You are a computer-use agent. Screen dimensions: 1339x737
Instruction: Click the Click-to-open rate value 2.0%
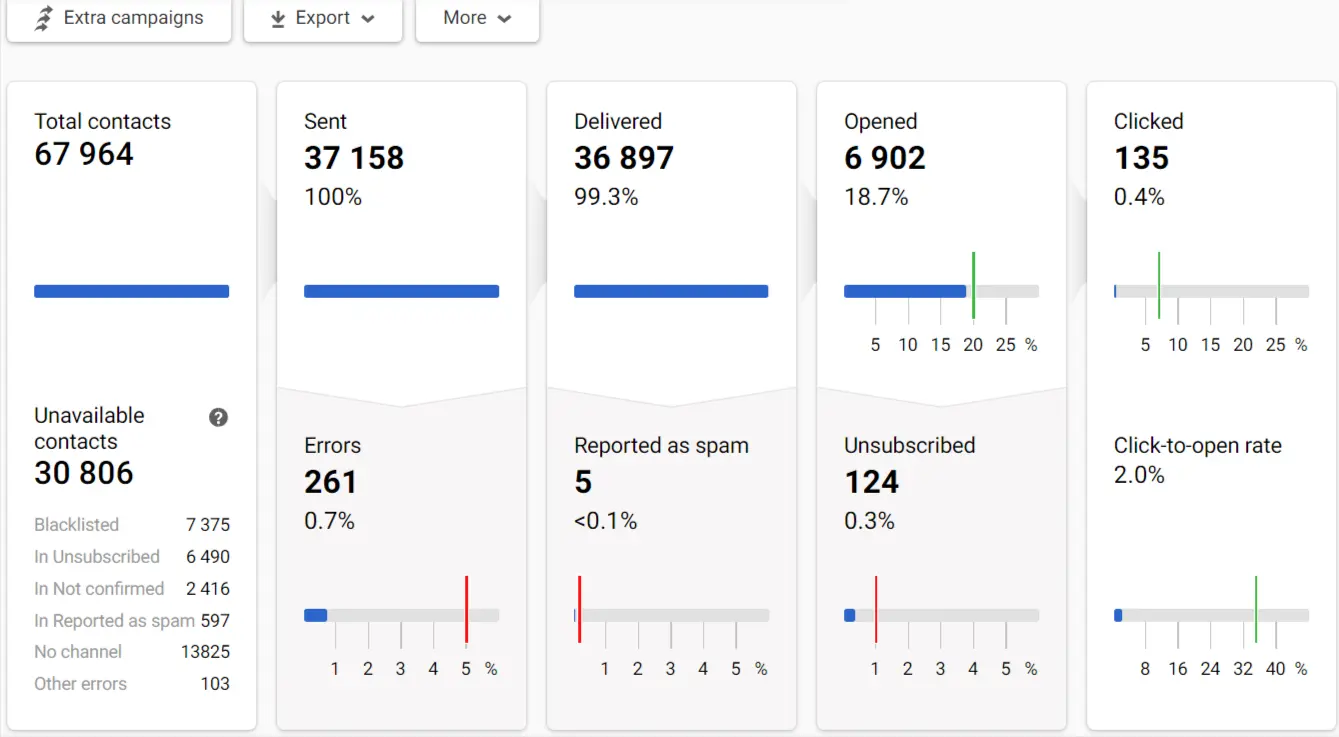1139,475
